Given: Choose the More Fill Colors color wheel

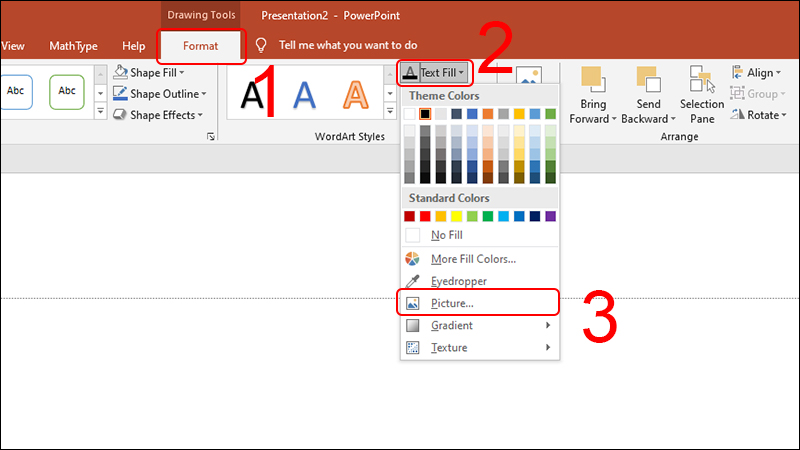Looking at the screenshot, I should coord(412,259).
